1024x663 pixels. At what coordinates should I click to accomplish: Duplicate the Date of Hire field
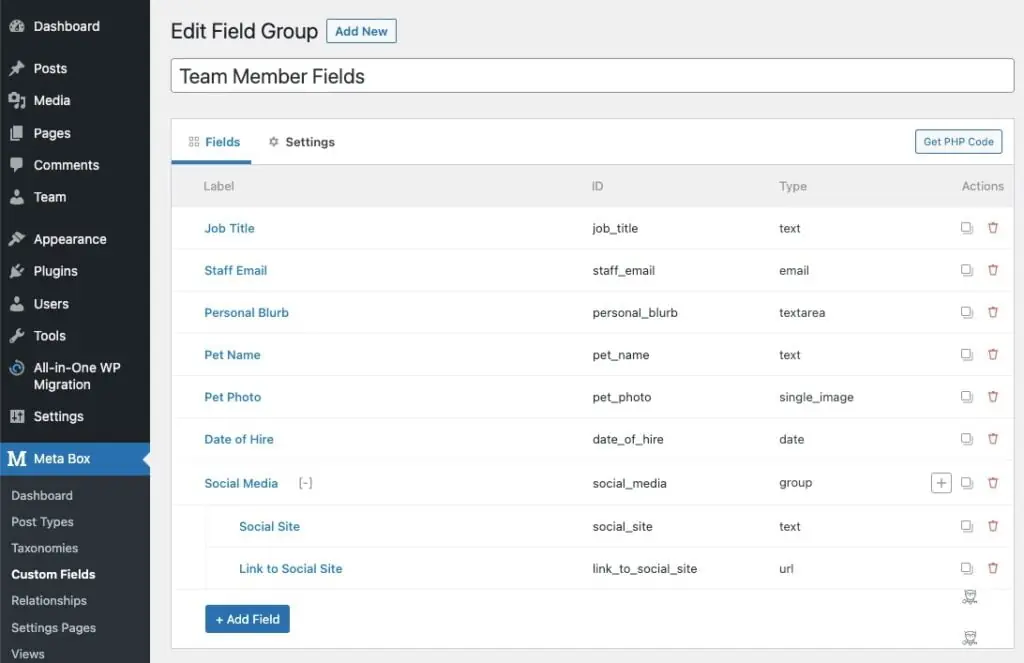(967, 438)
